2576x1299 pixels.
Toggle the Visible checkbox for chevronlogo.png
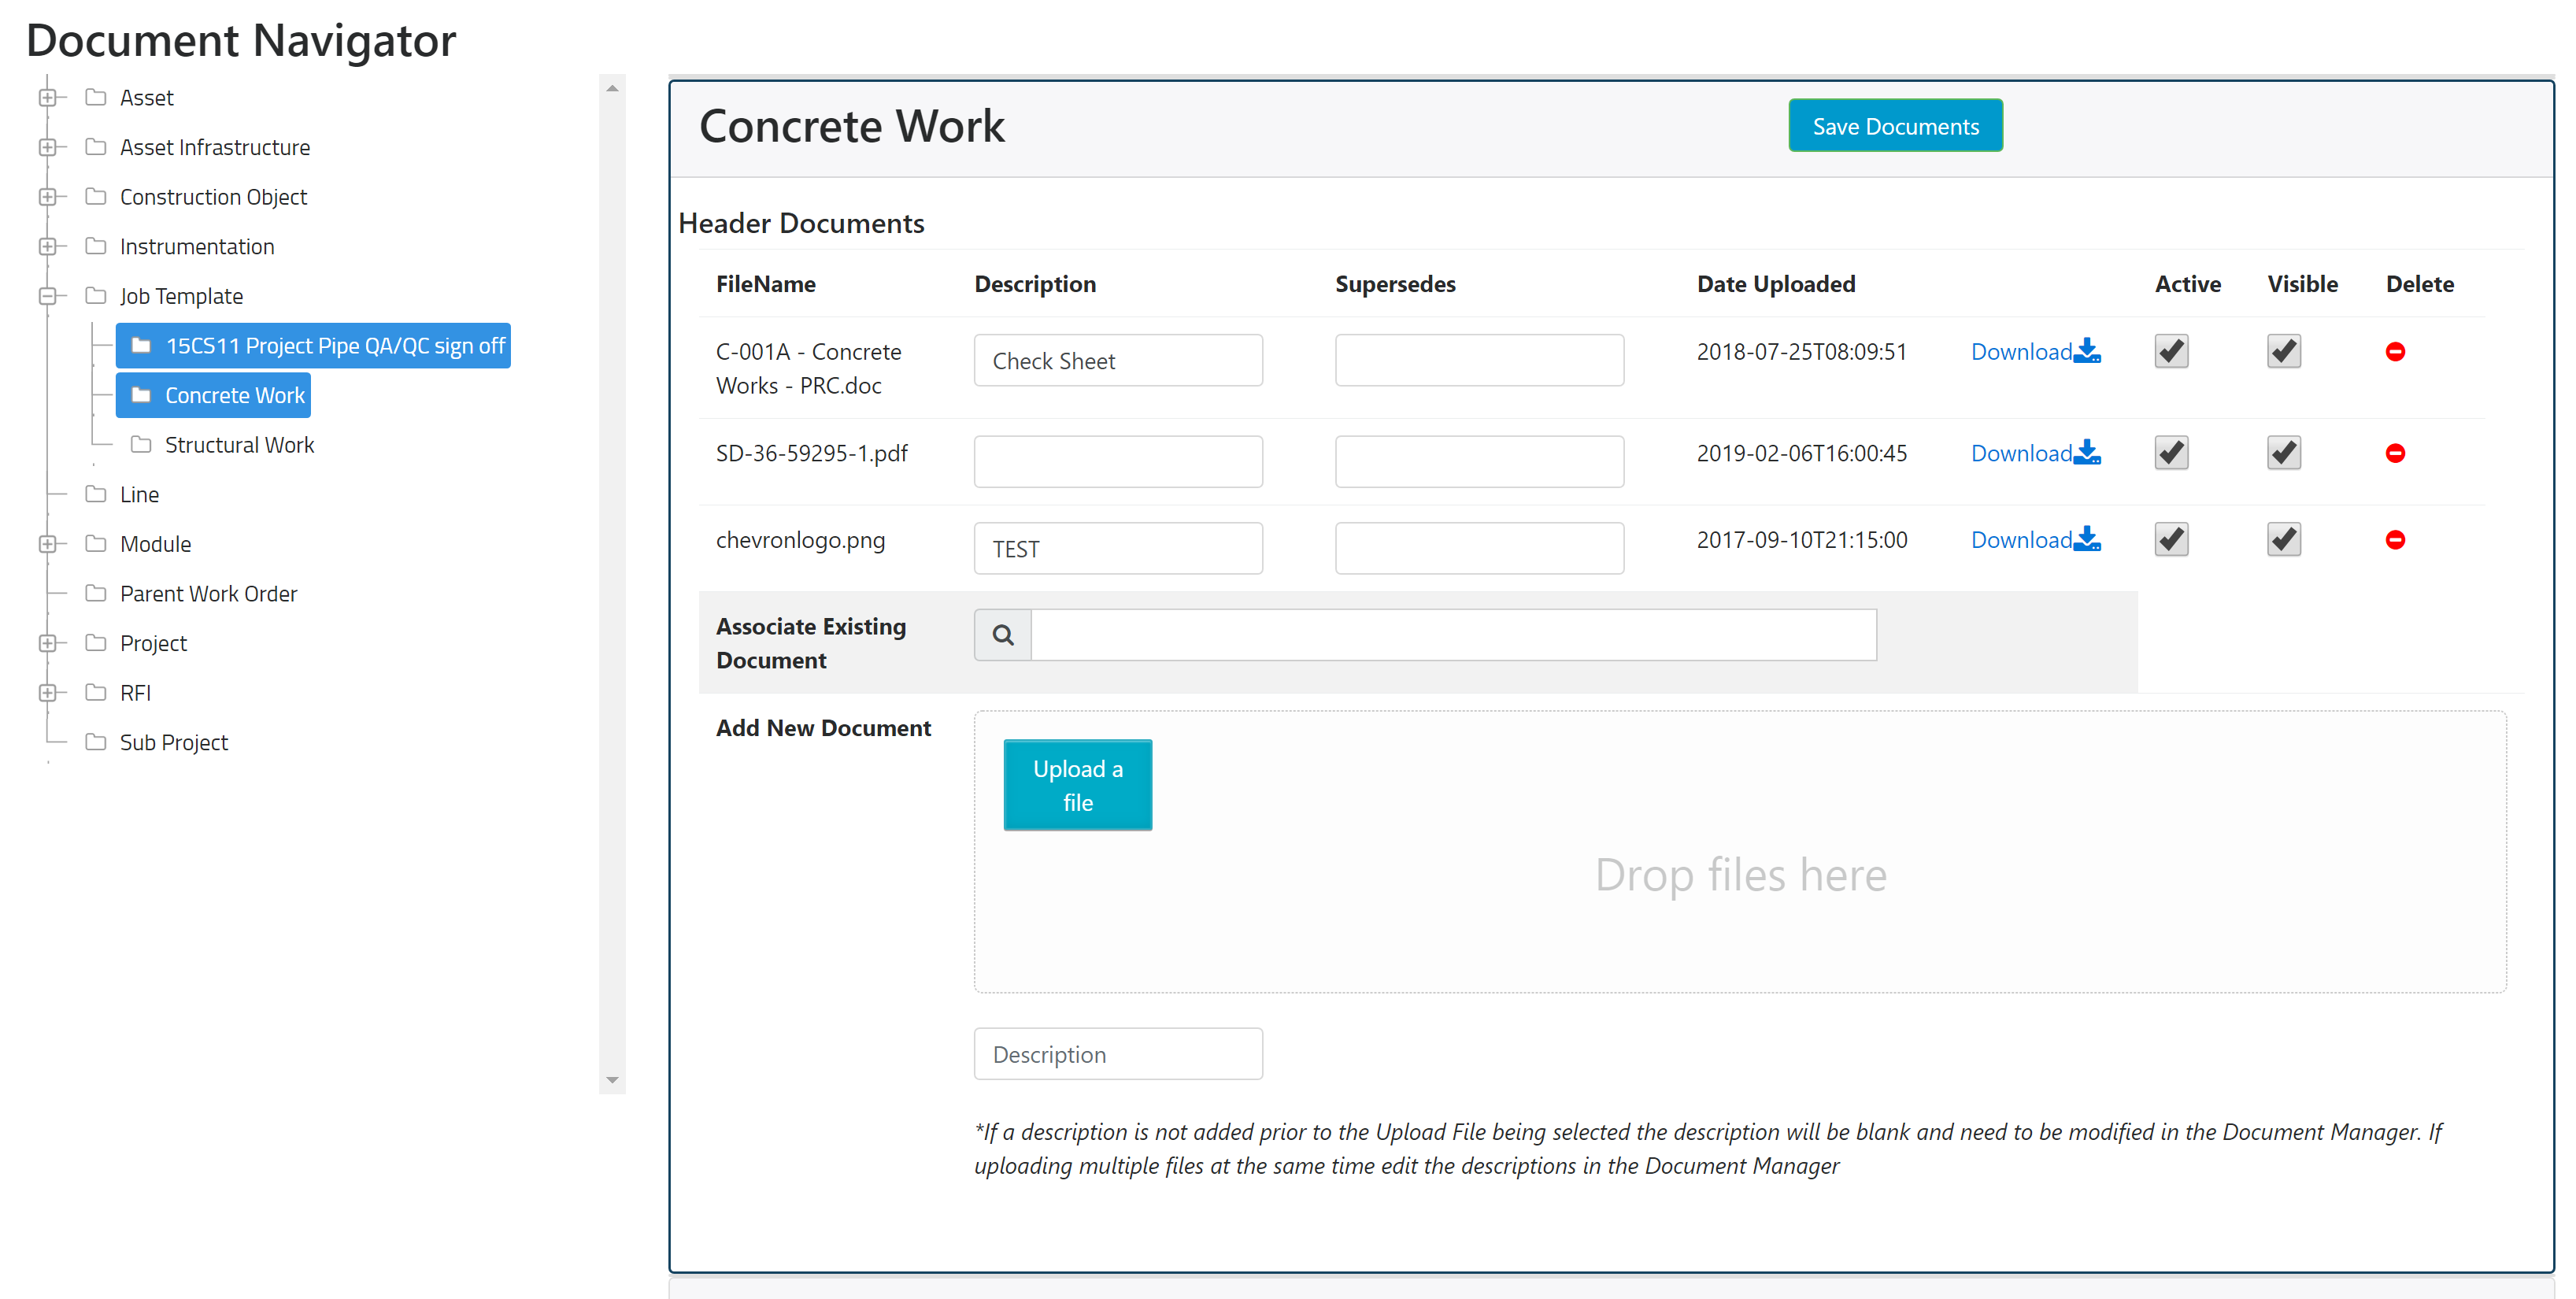(2283, 539)
